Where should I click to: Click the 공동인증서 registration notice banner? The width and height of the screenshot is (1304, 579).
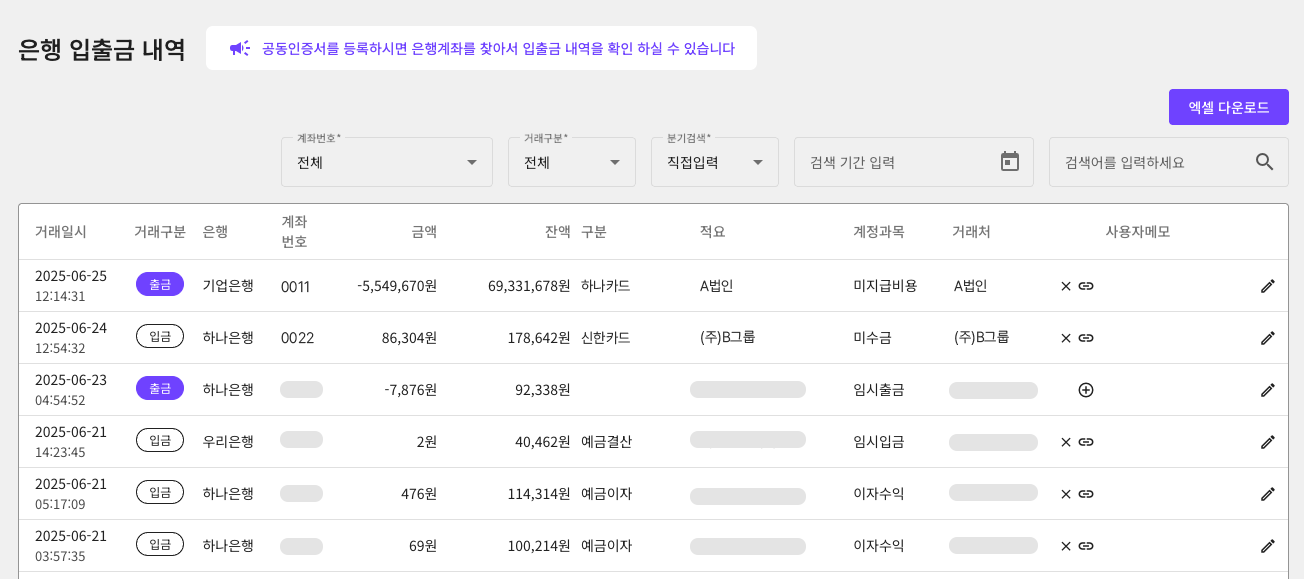497,48
